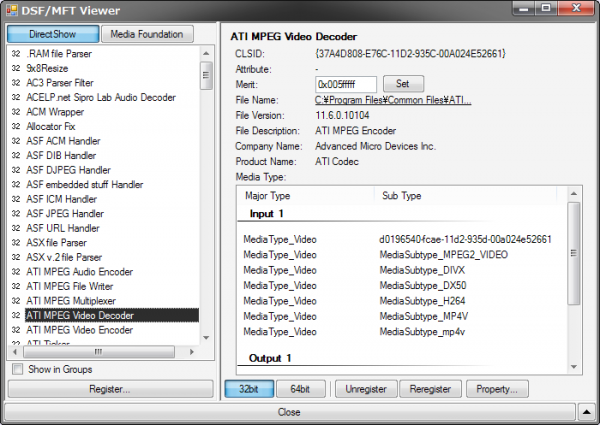Screen dimensions: 600x425
Task: Select ASF embedded stuff Handler
Action: 103,184
